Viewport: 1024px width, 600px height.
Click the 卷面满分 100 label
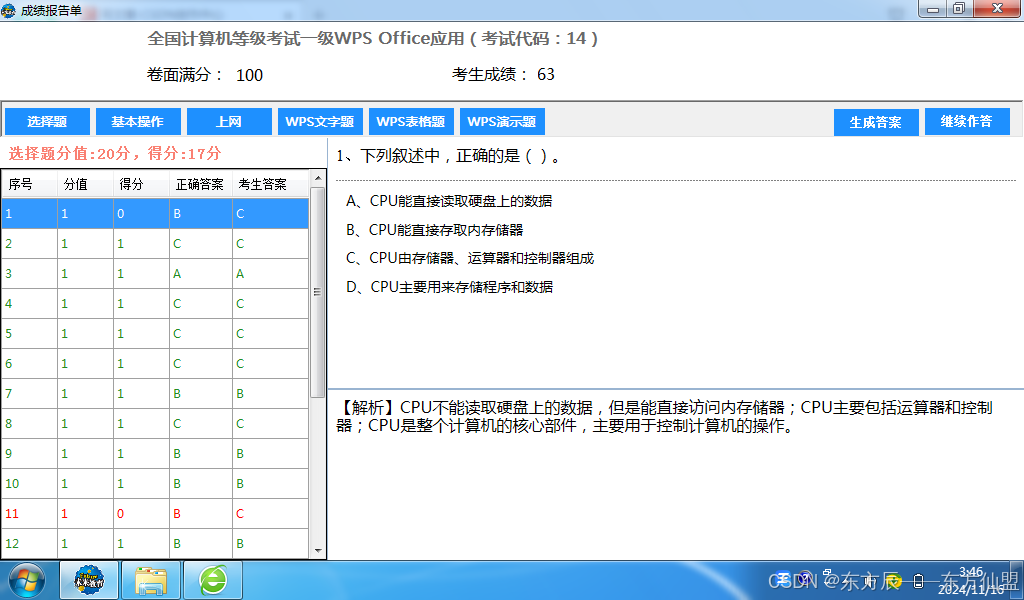click(x=204, y=74)
